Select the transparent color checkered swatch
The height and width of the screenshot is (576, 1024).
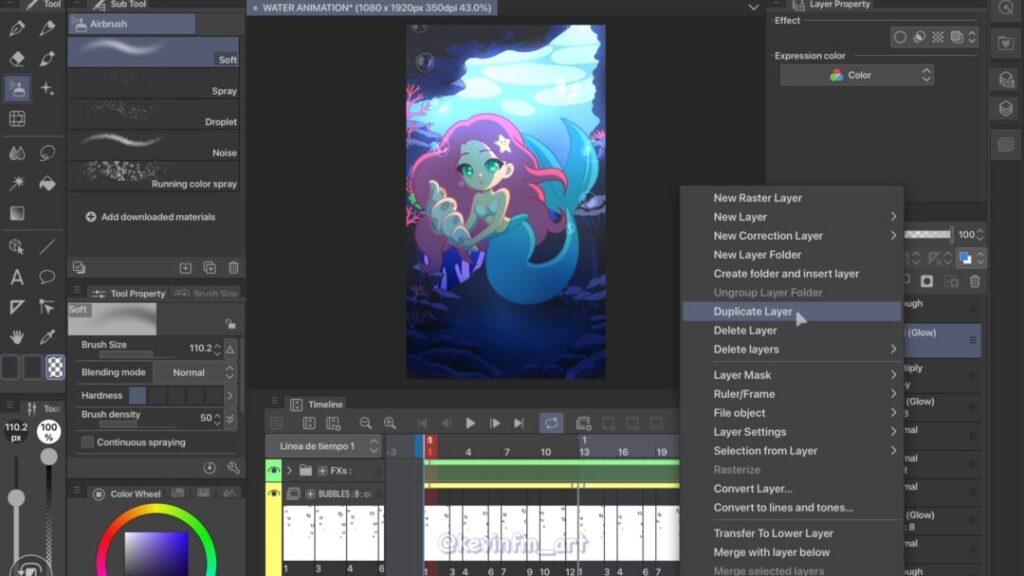click(55, 368)
